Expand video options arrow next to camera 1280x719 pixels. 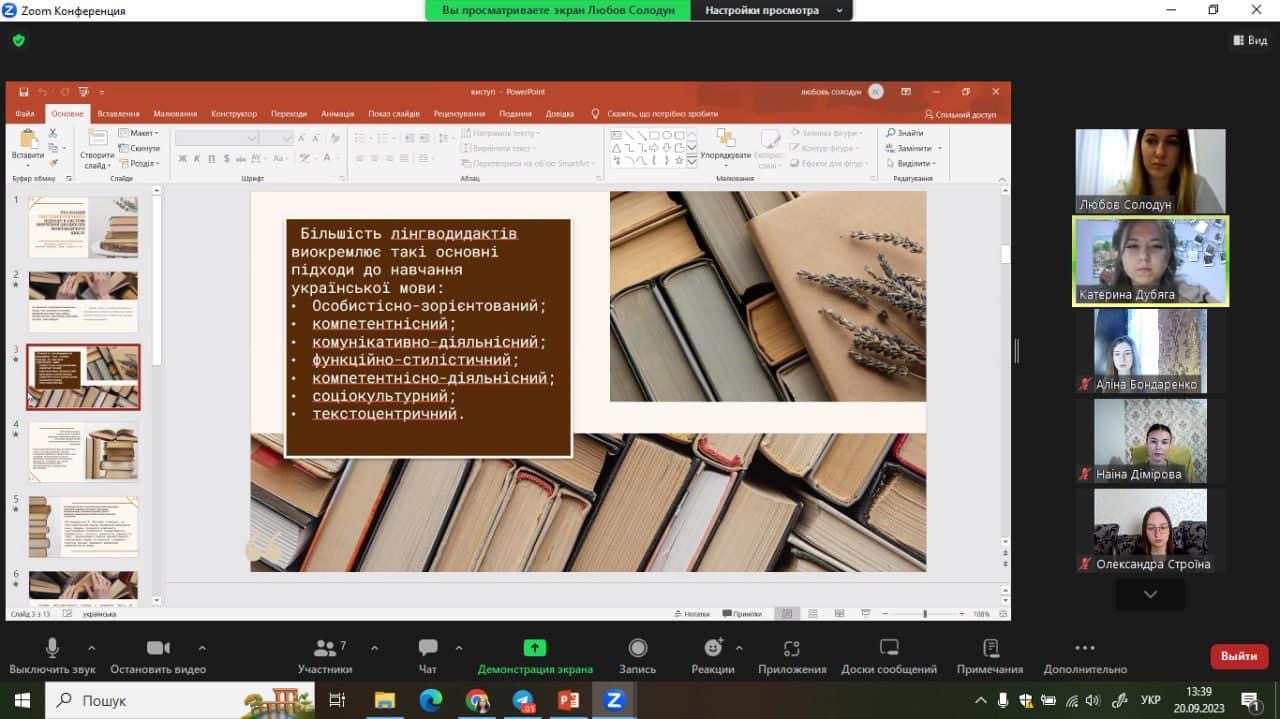[202, 647]
